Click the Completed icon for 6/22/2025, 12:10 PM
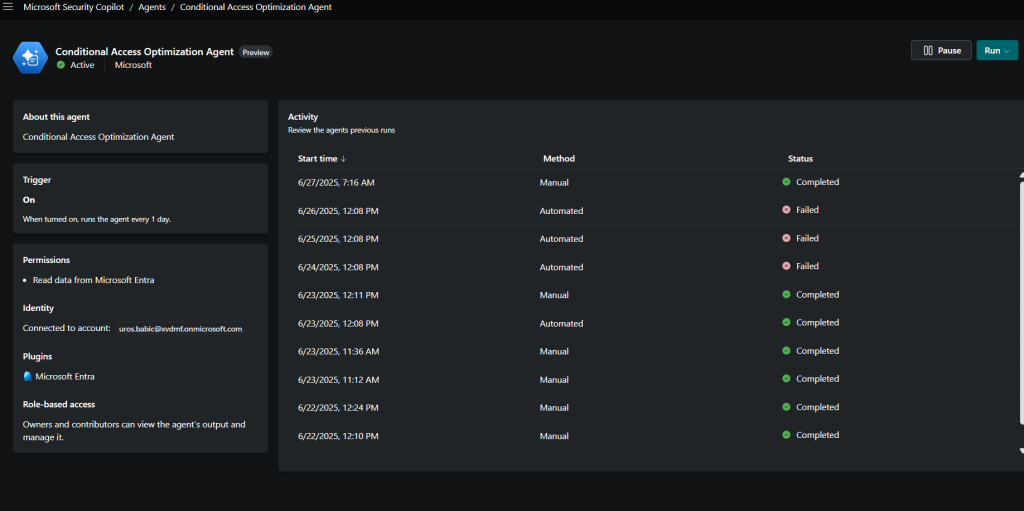 786,435
